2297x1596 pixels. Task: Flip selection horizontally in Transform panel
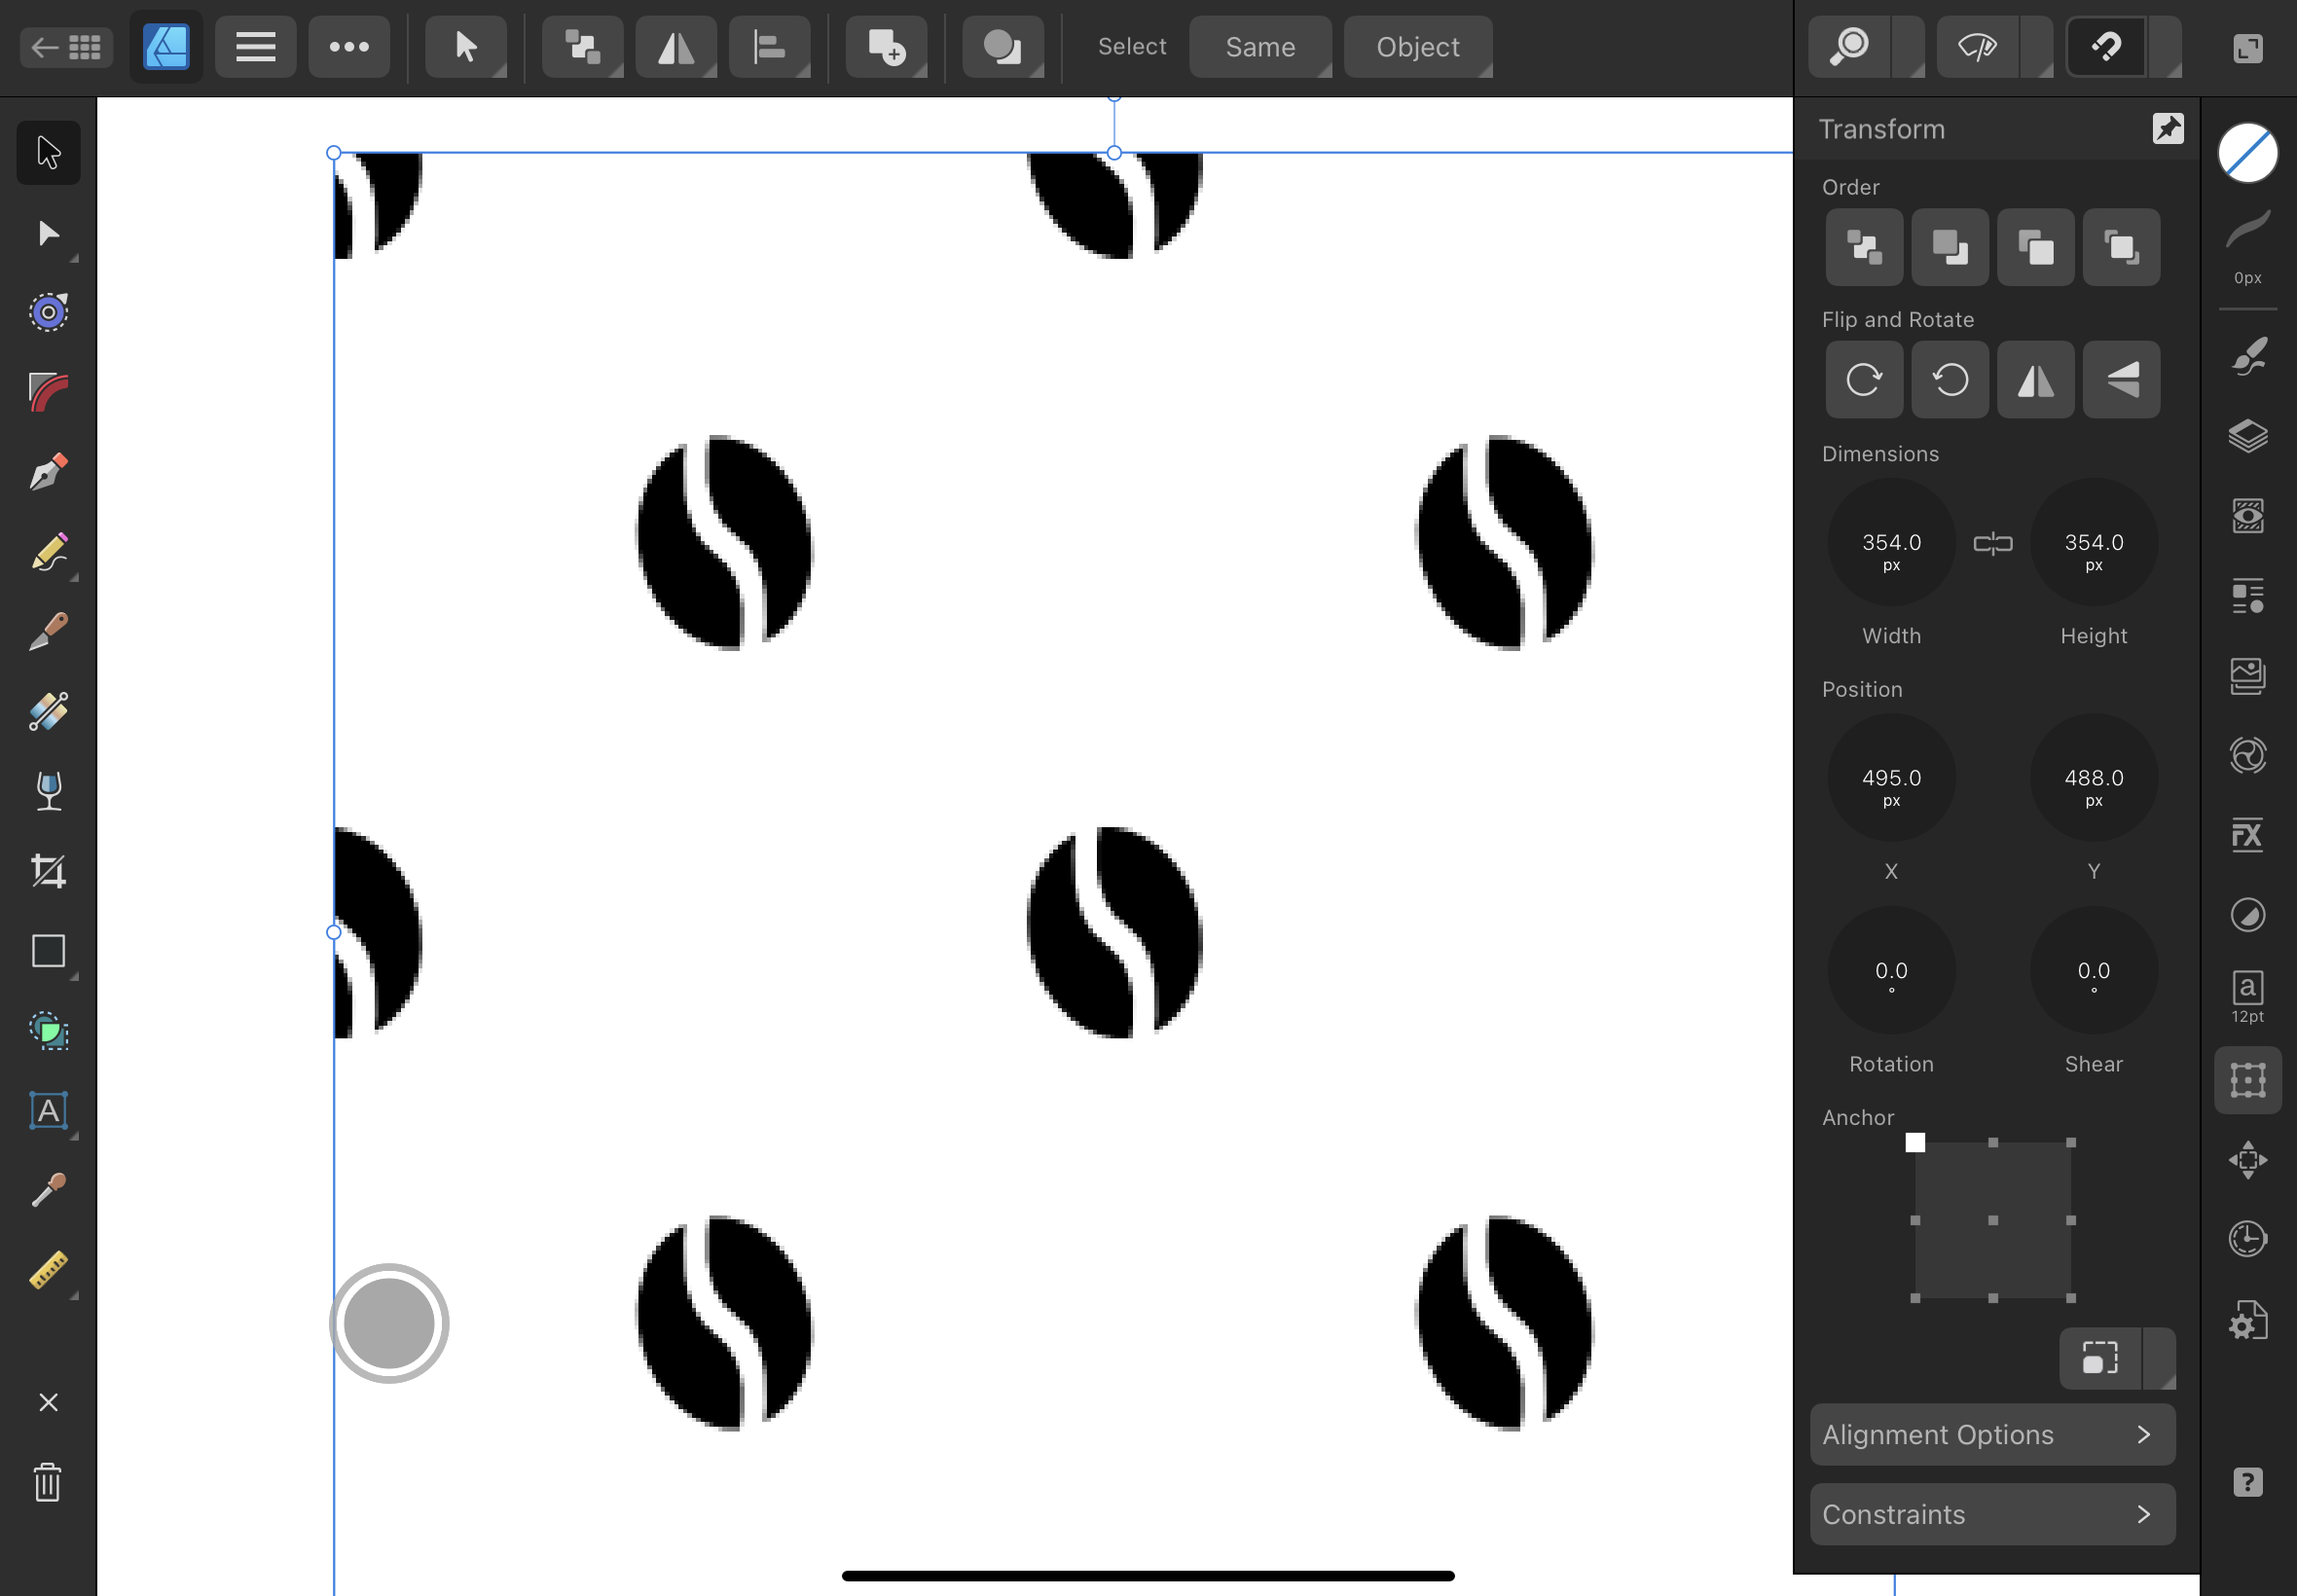[2036, 380]
